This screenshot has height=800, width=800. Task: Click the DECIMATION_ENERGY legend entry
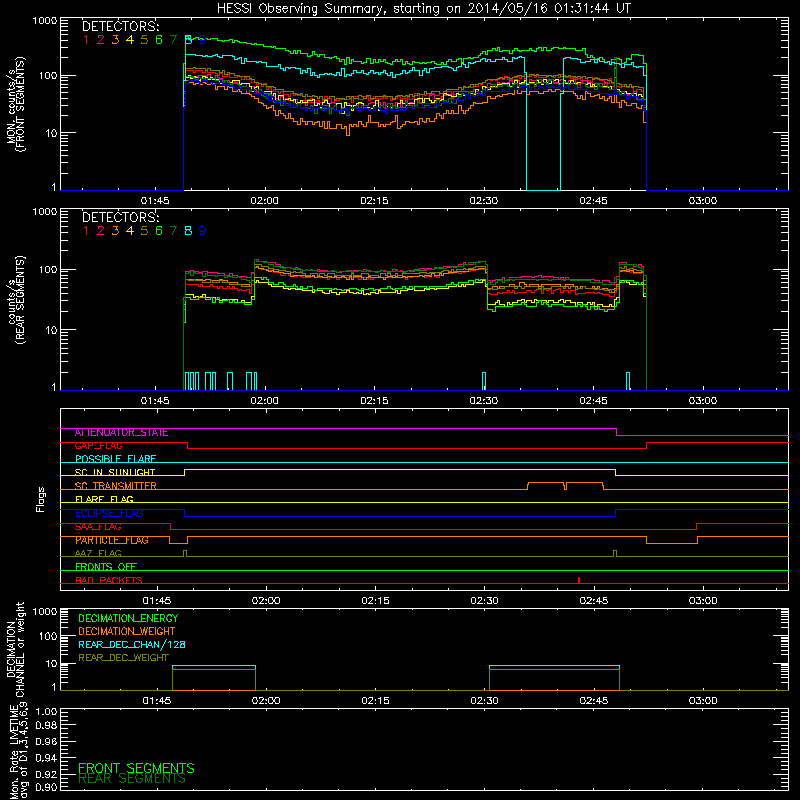128,618
